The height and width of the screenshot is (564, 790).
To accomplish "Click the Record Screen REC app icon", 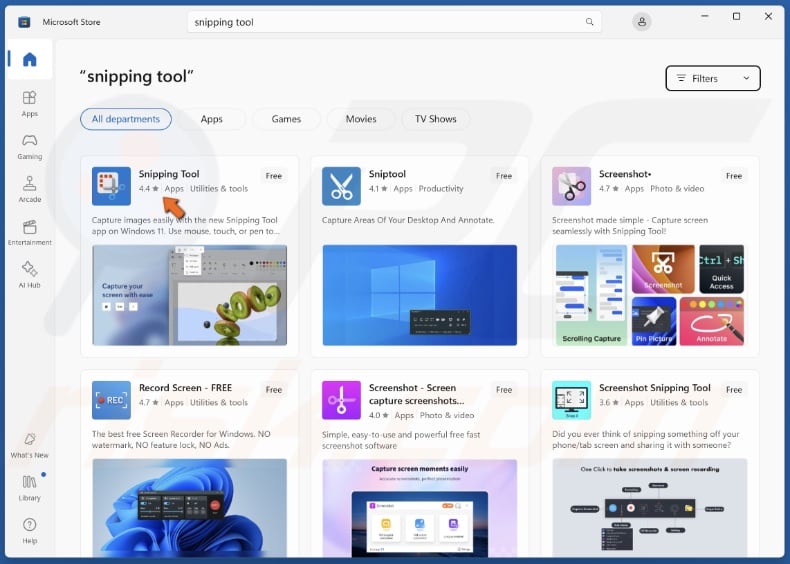I will (x=111, y=400).
